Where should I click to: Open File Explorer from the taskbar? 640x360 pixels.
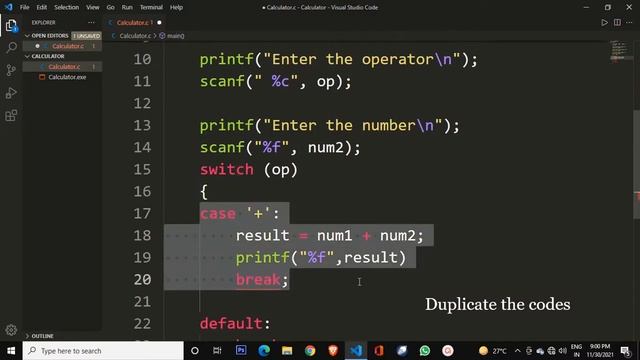287,350
